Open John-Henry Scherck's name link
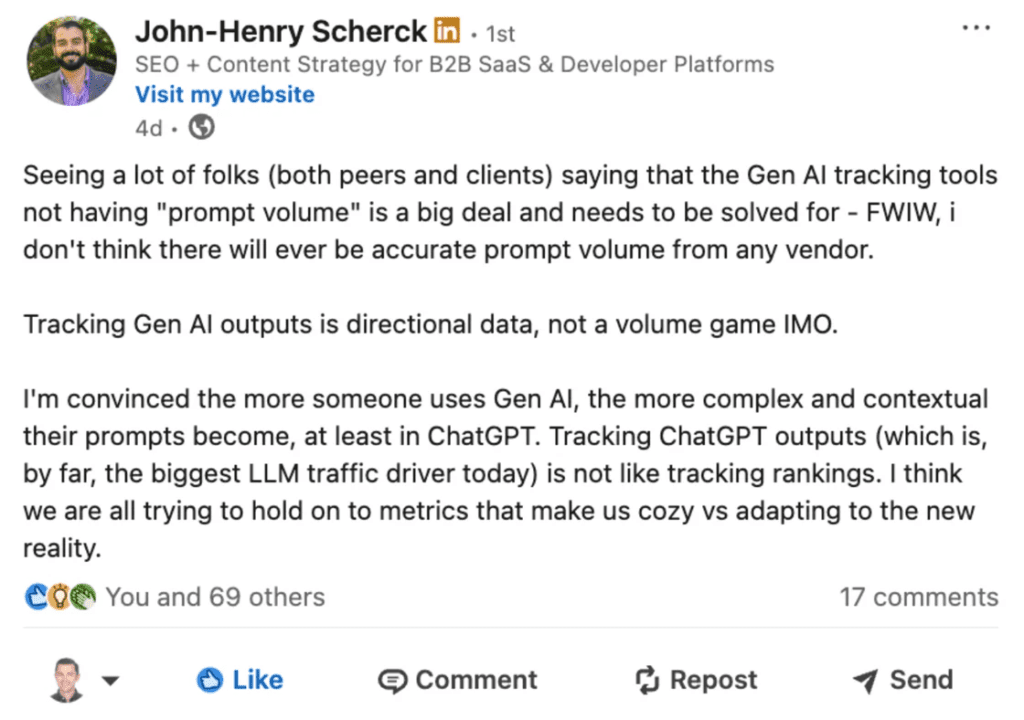1024x720 pixels. pyautogui.click(x=281, y=31)
